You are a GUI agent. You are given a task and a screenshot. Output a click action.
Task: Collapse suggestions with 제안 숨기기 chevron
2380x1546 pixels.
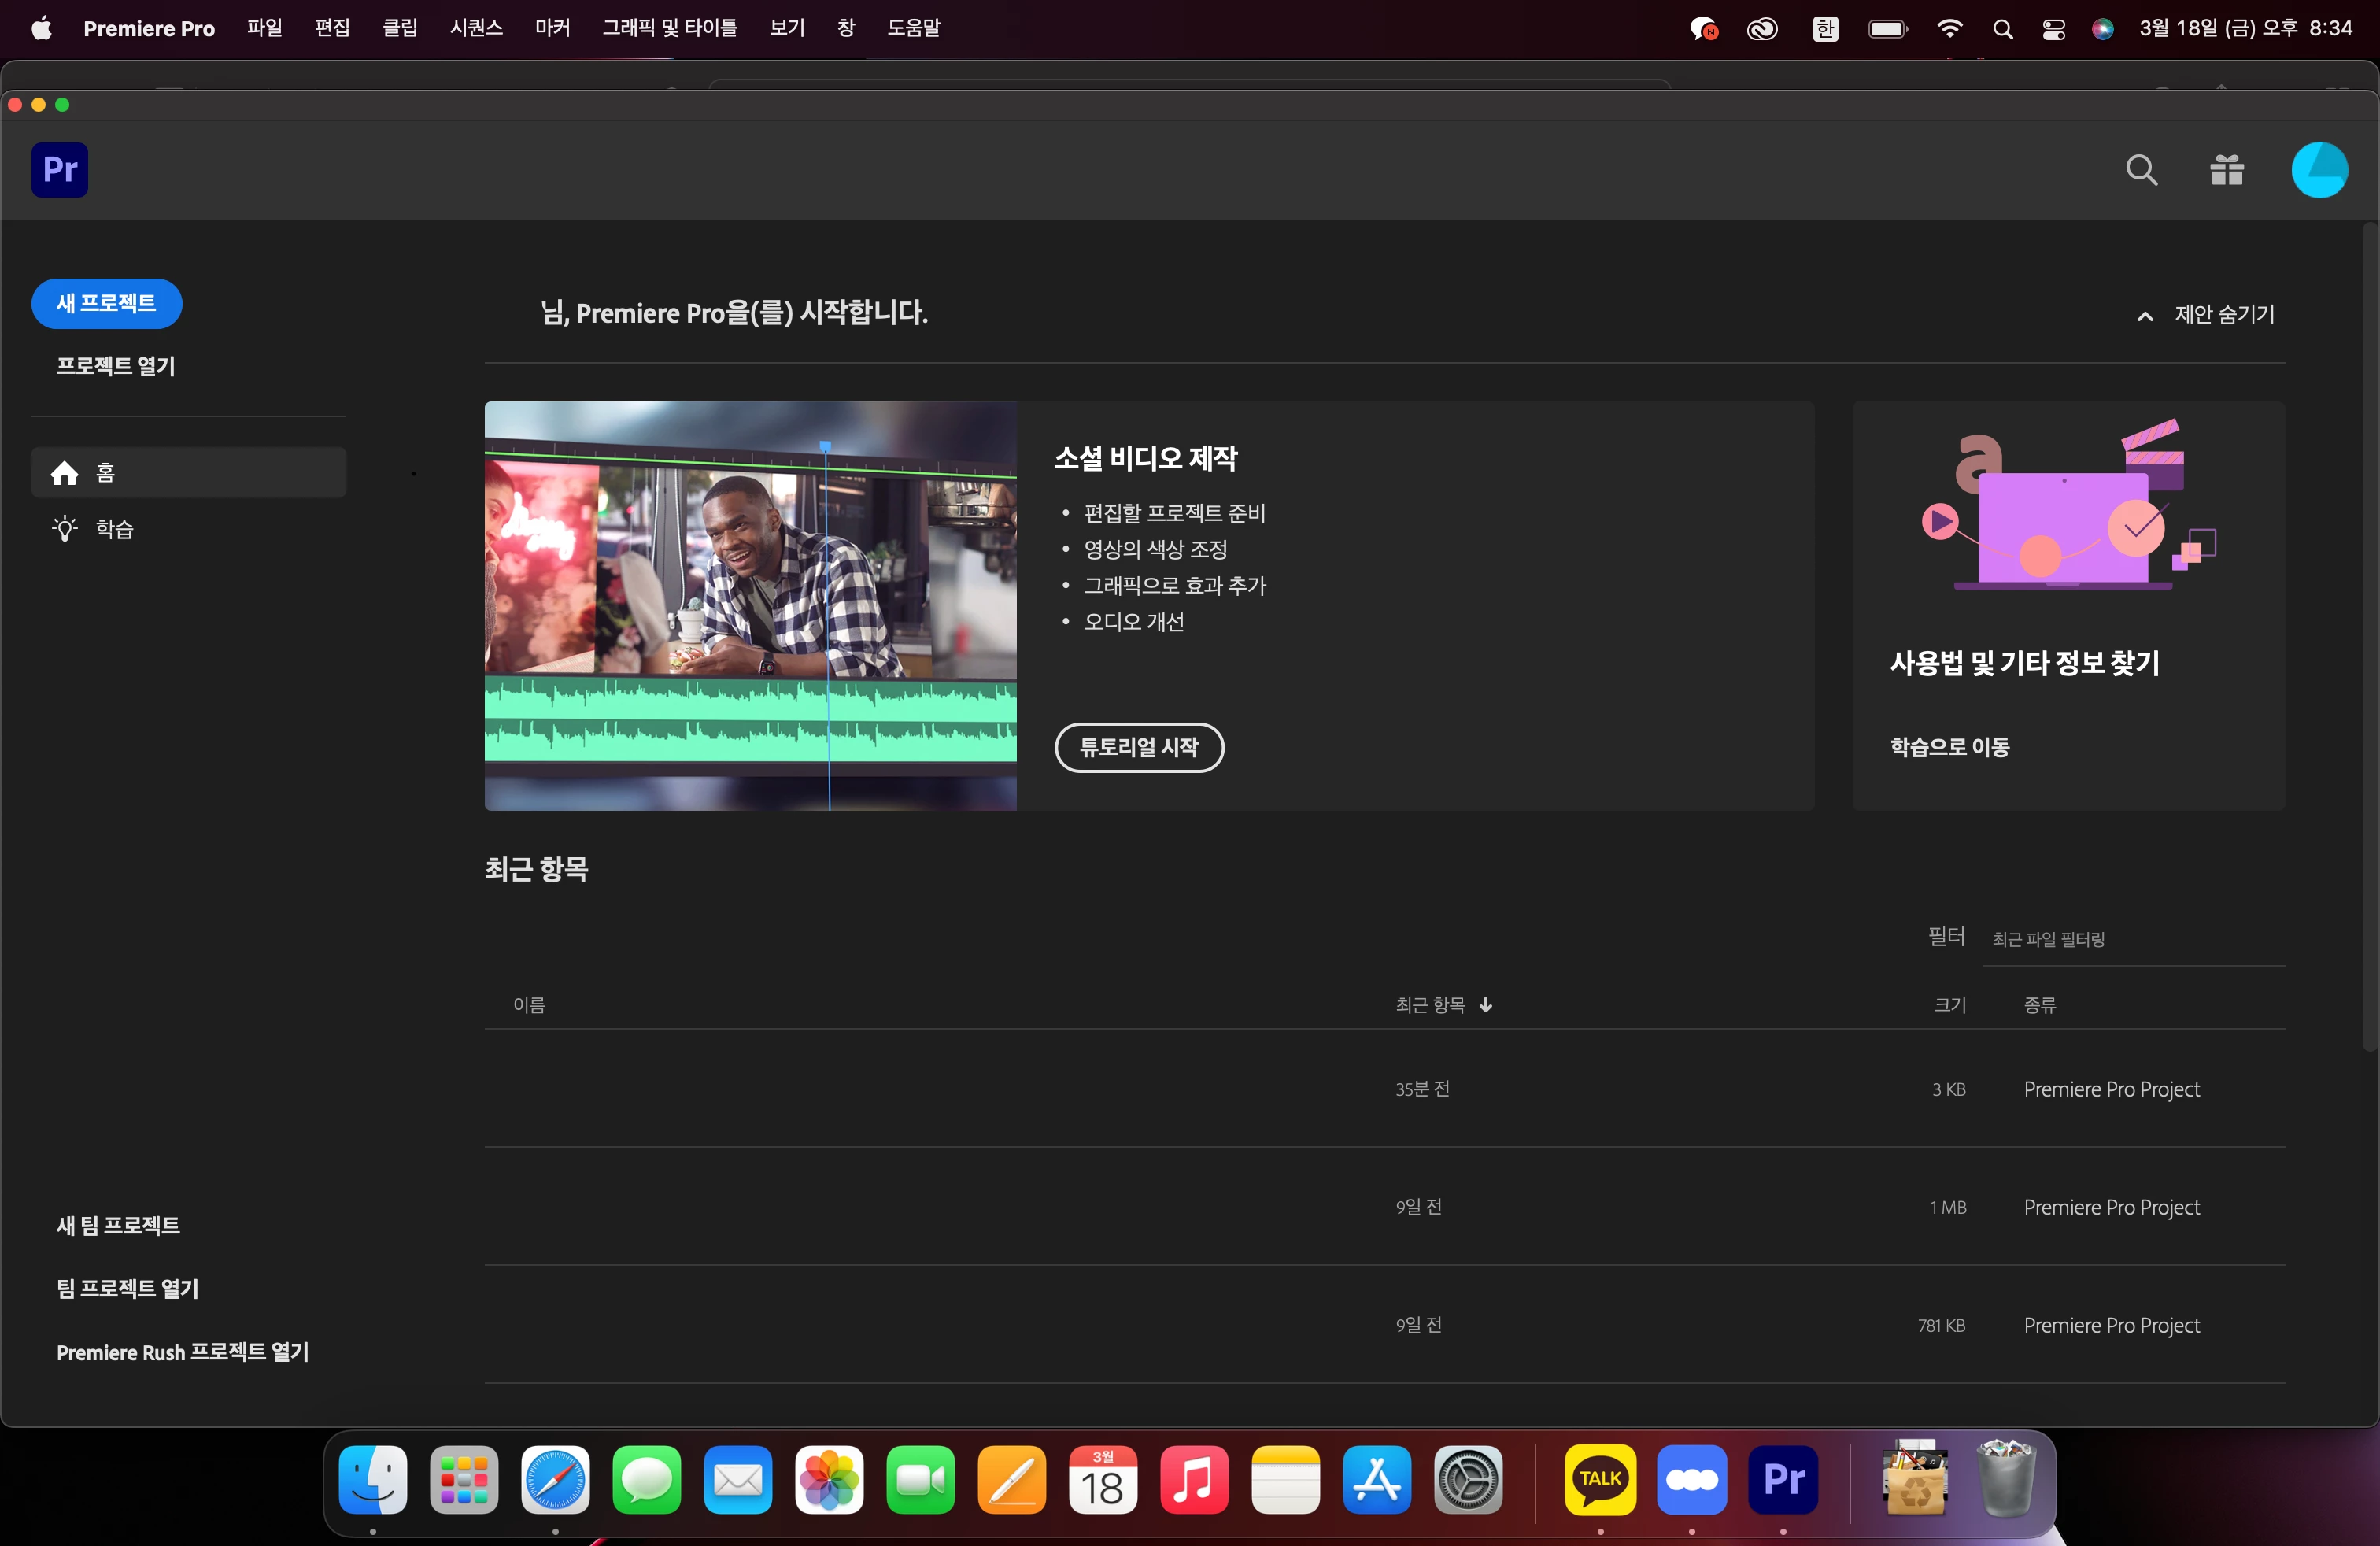[x=2144, y=316]
